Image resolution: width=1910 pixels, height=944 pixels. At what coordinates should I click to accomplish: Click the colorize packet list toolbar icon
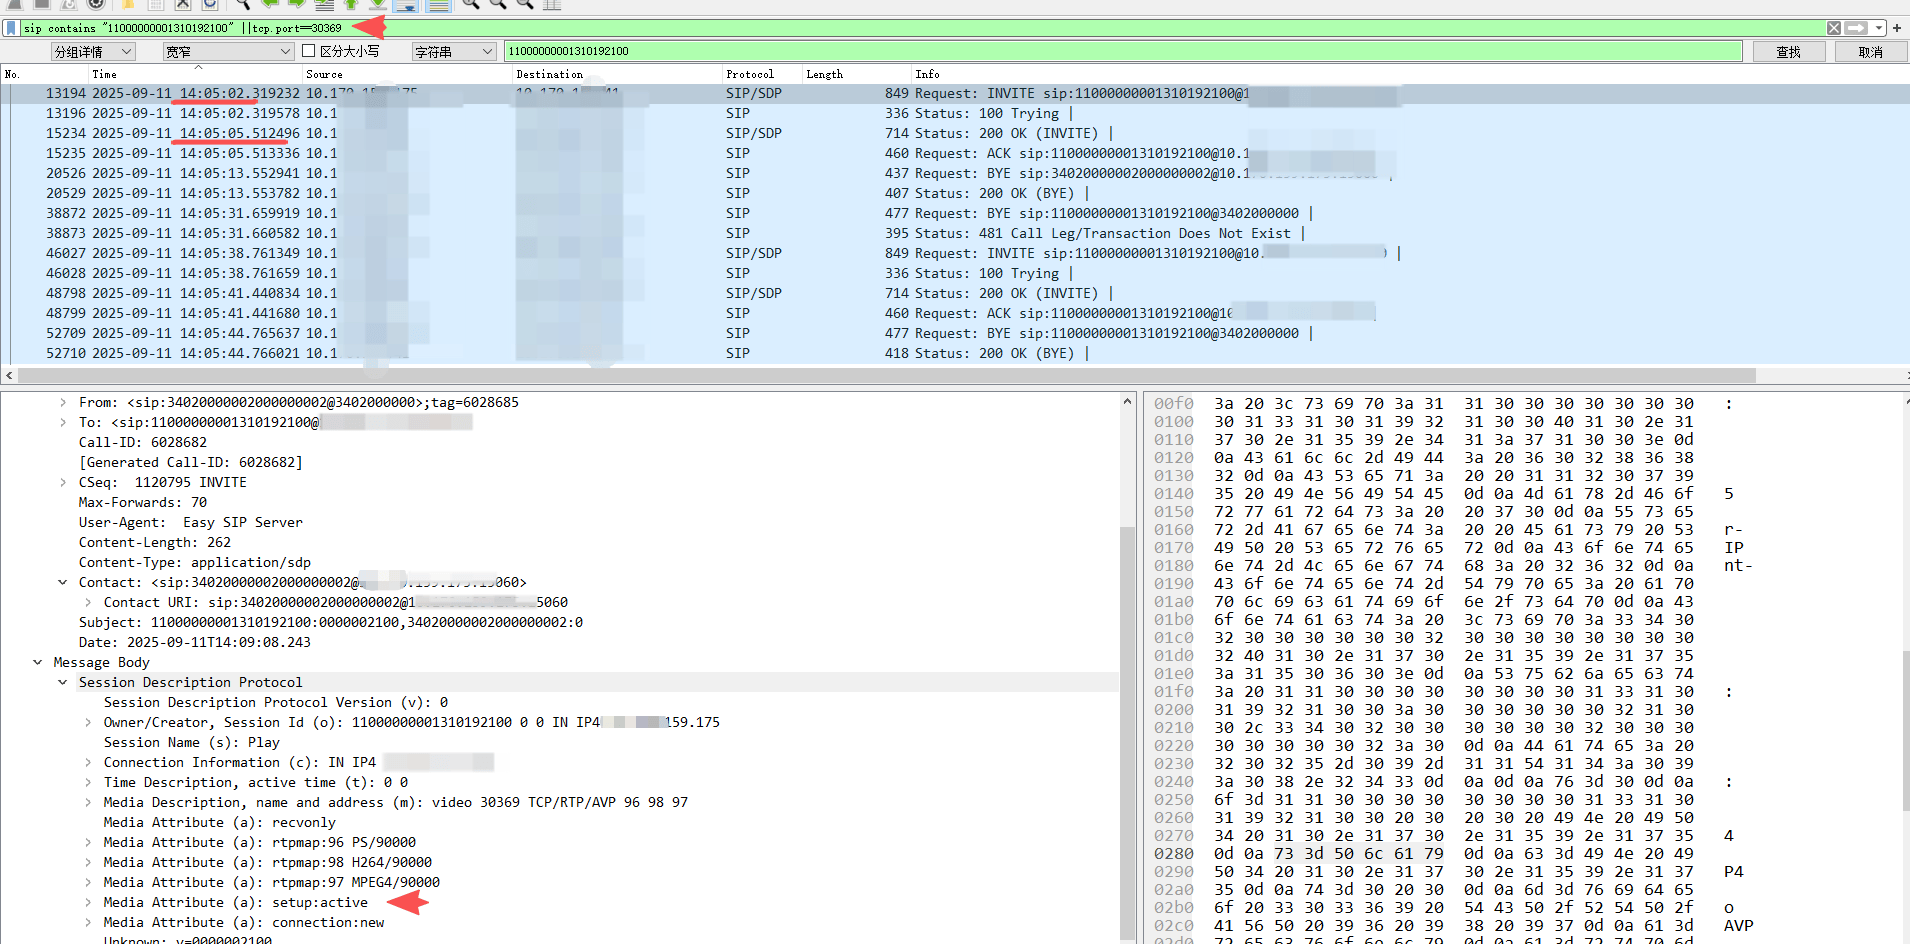click(x=438, y=5)
